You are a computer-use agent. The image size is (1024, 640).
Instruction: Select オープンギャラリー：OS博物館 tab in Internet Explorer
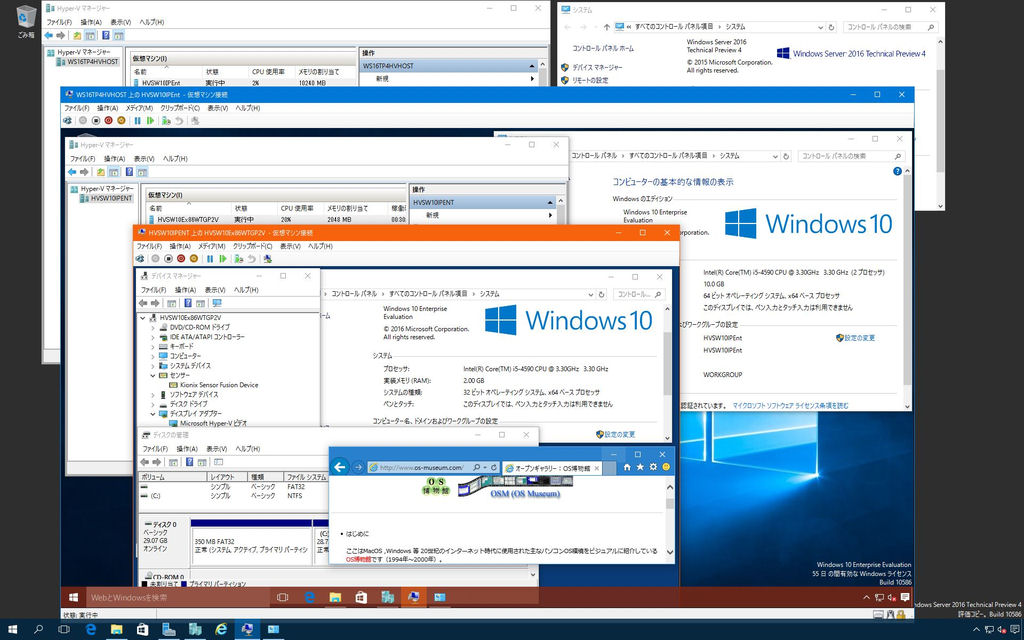[x=552, y=468]
